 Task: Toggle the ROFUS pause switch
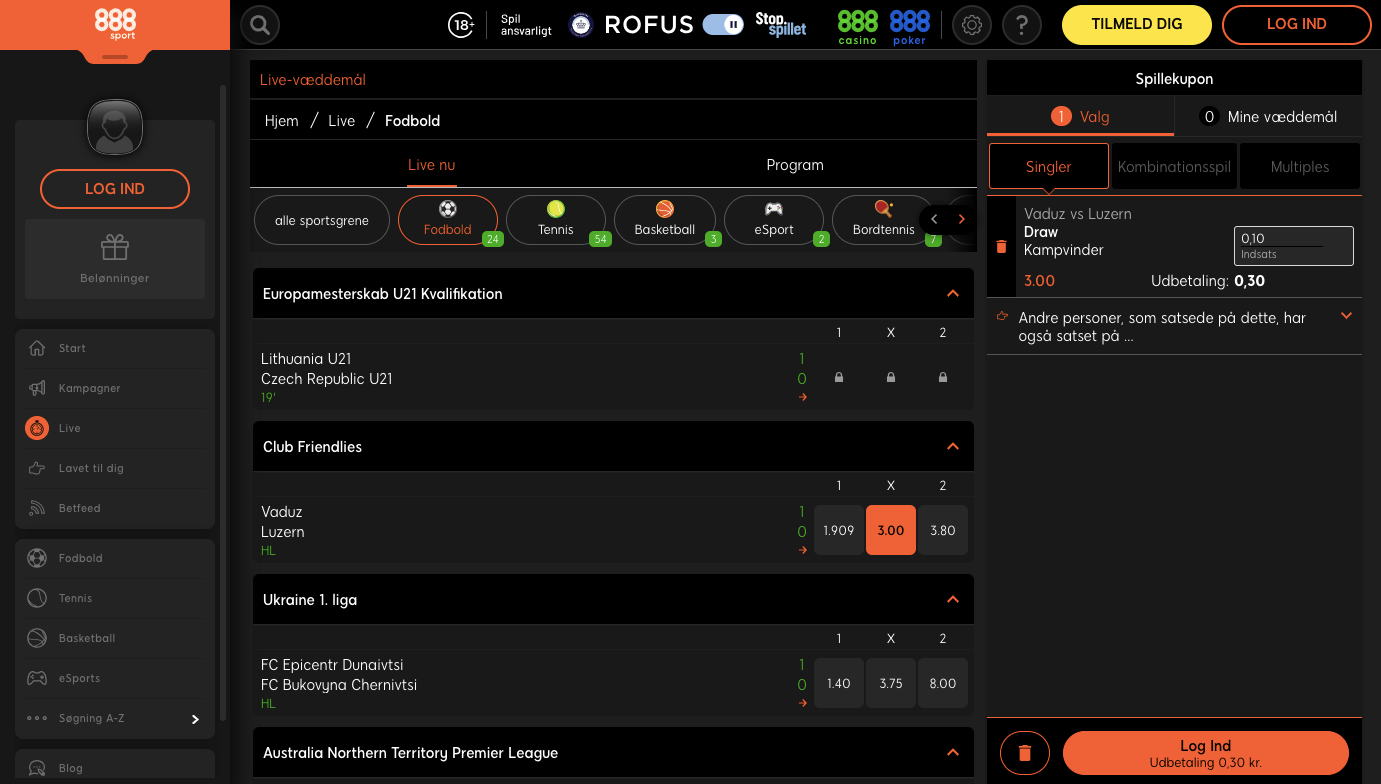coord(723,25)
